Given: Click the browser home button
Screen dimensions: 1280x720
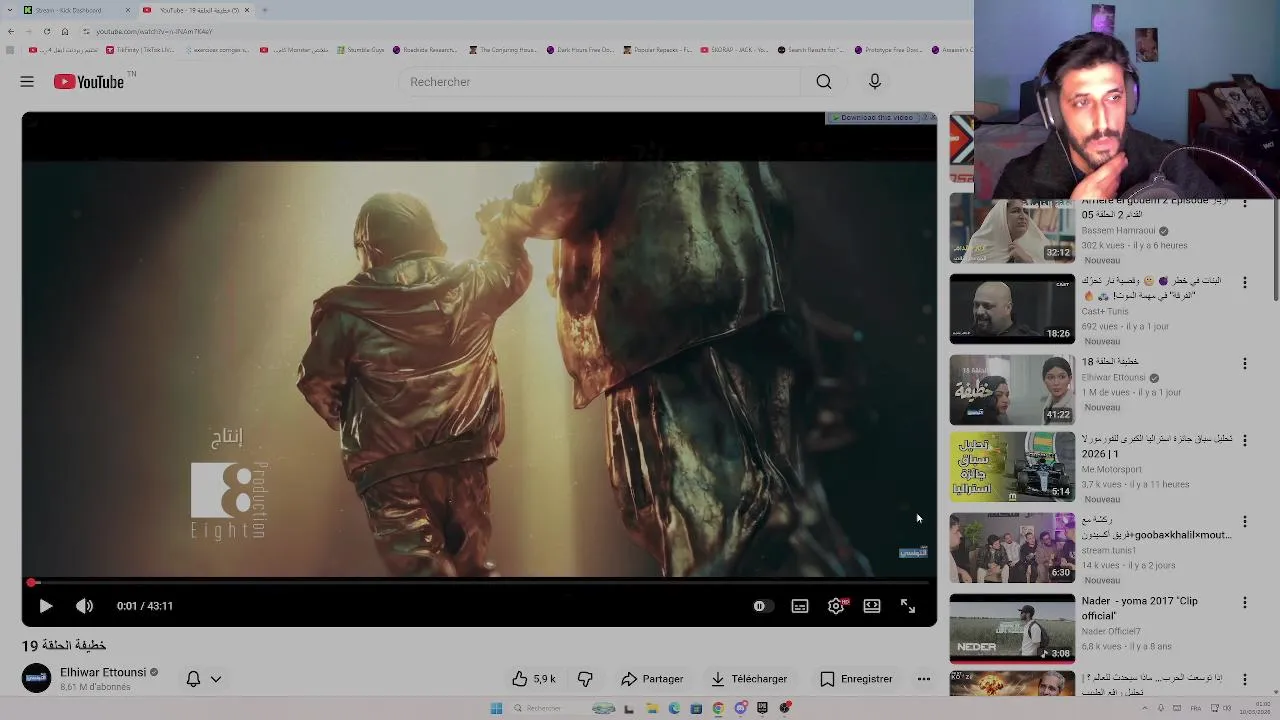Looking at the screenshot, I should 65,31.
